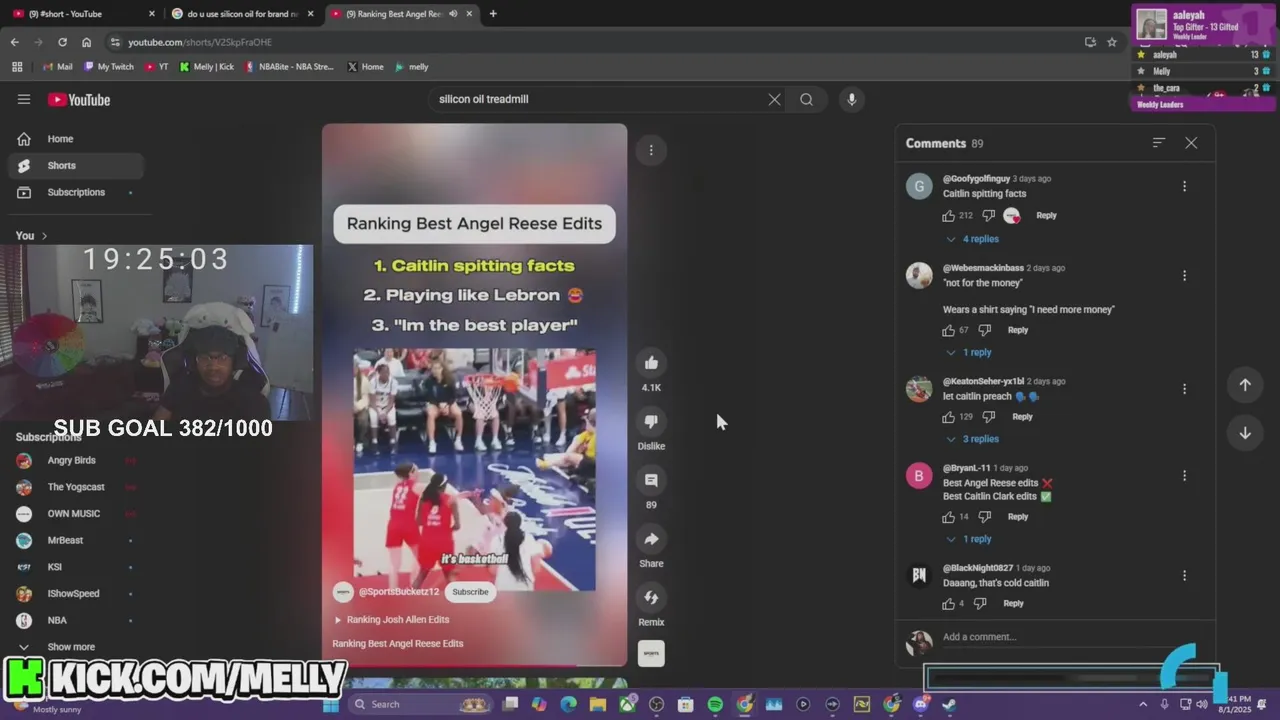Bookmark this page with the star icon

(x=1111, y=42)
